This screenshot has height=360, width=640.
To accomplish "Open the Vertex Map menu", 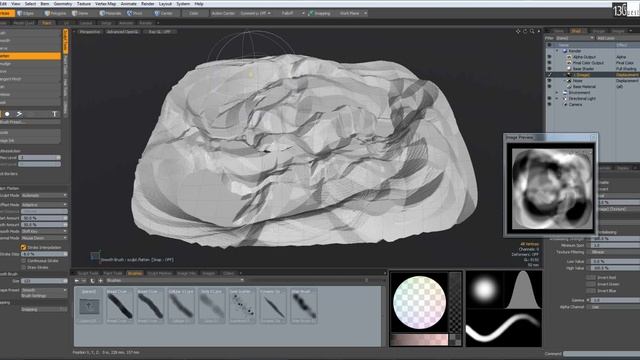I will [x=105, y=4].
